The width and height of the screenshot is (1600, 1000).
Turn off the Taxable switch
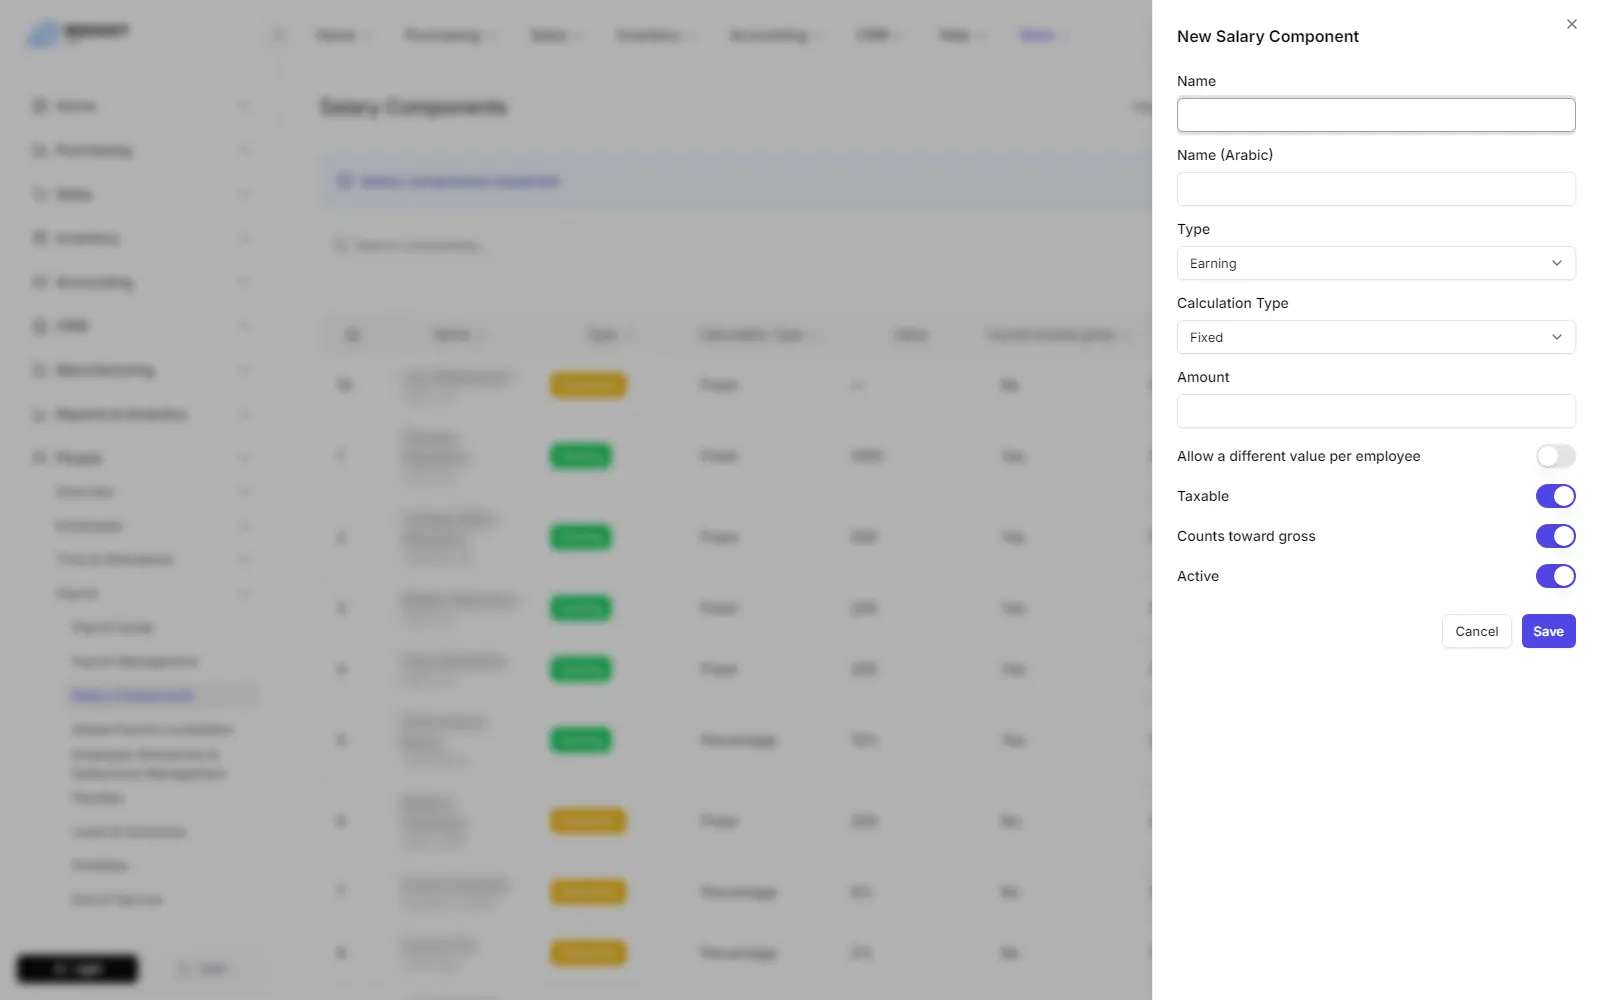1556,496
